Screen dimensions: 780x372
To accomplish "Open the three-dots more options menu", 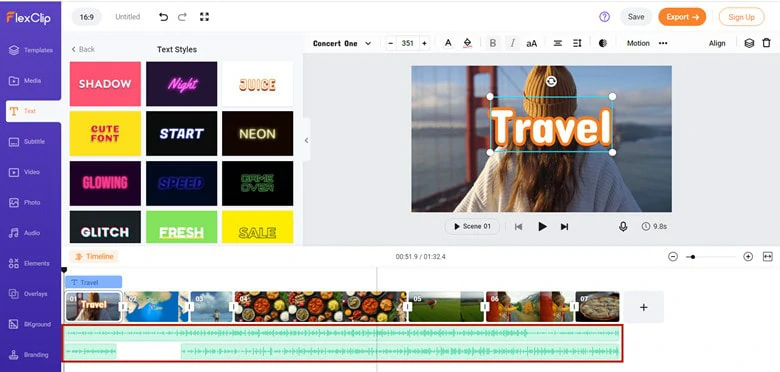I will coord(663,43).
